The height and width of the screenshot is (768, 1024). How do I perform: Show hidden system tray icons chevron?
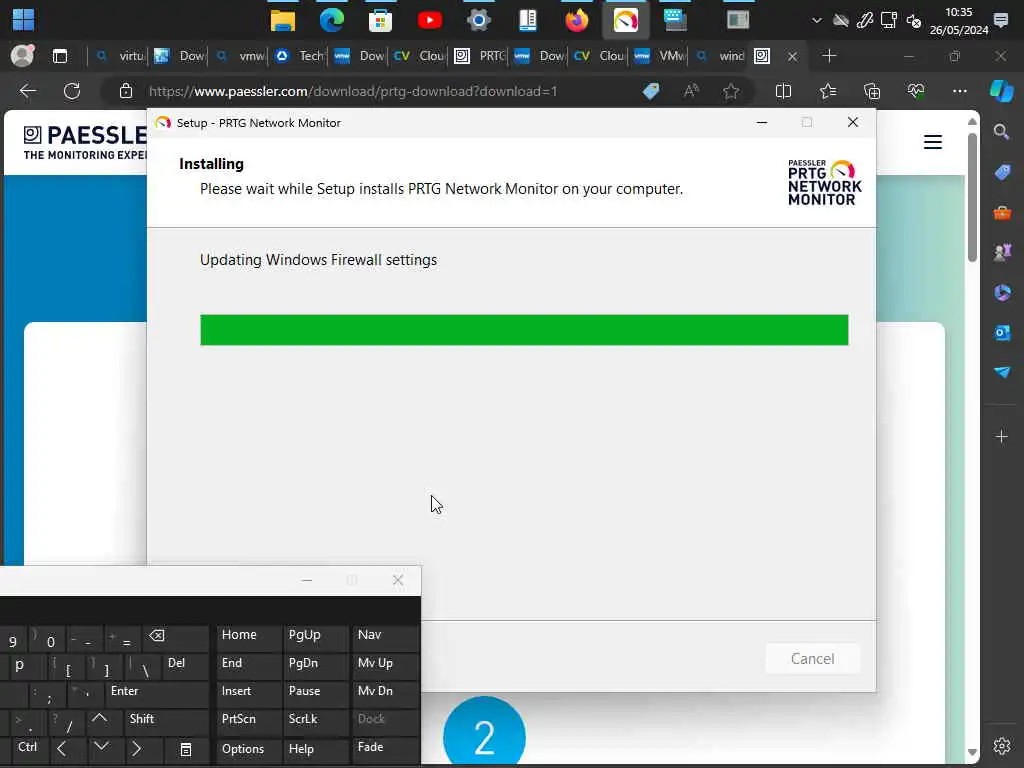pyautogui.click(x=816, y=20)
